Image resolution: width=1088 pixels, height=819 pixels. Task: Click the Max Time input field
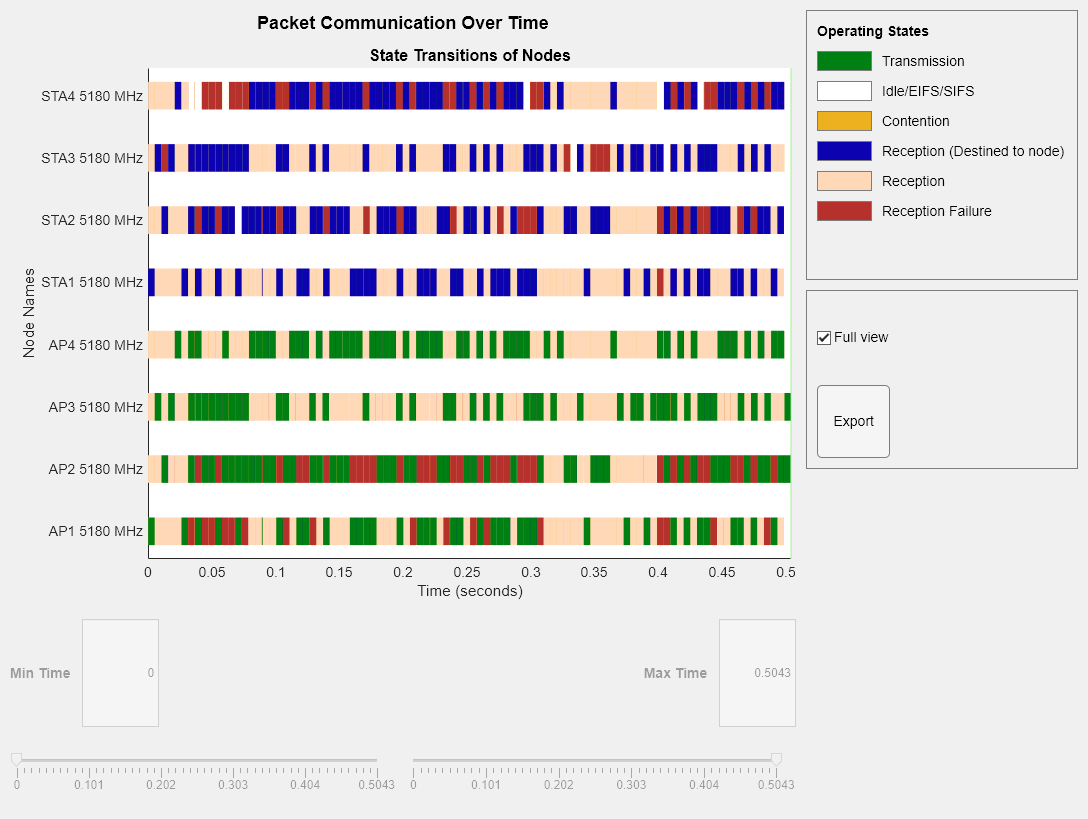757,673
